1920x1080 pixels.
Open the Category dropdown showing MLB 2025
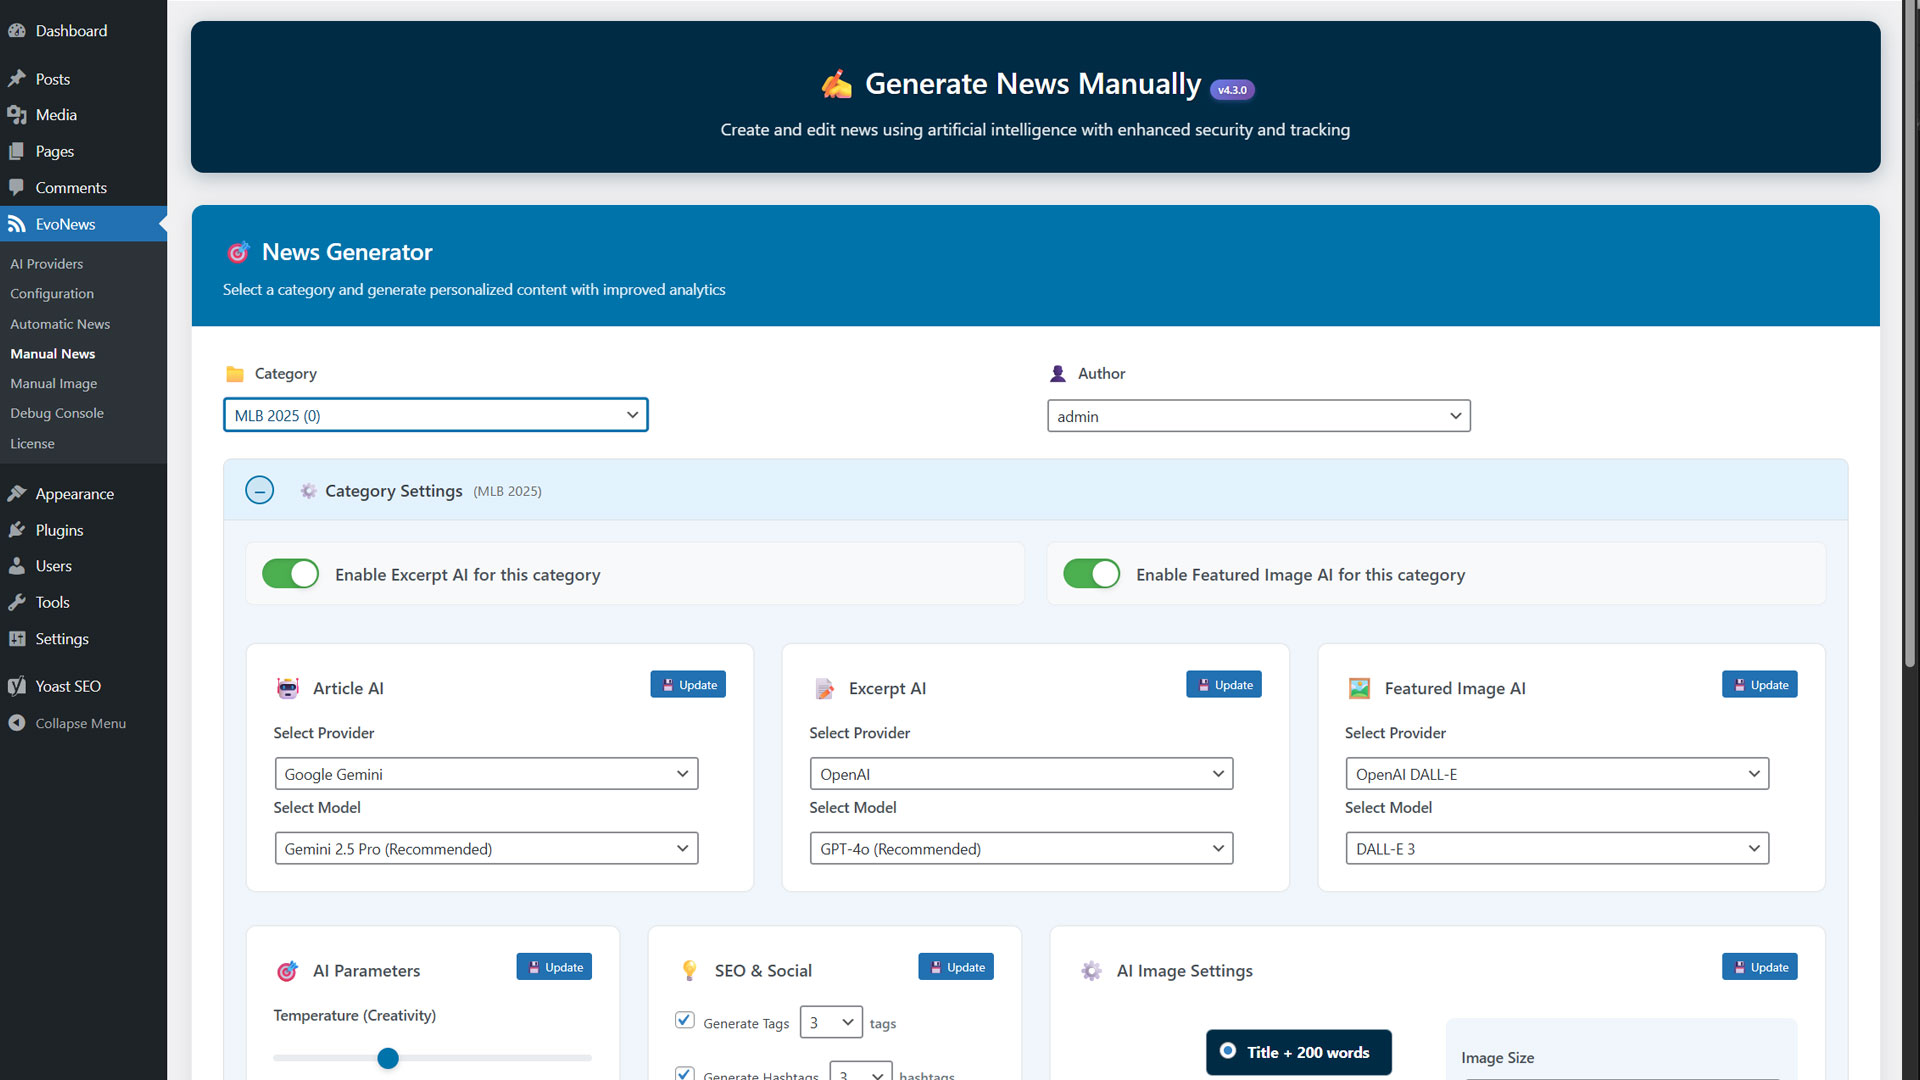(x=435, y=415)
